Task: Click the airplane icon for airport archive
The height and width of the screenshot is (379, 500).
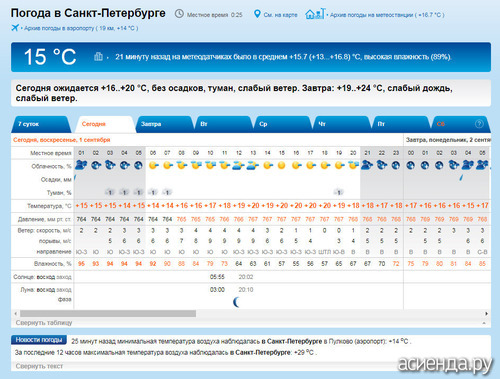Action: 15,28
